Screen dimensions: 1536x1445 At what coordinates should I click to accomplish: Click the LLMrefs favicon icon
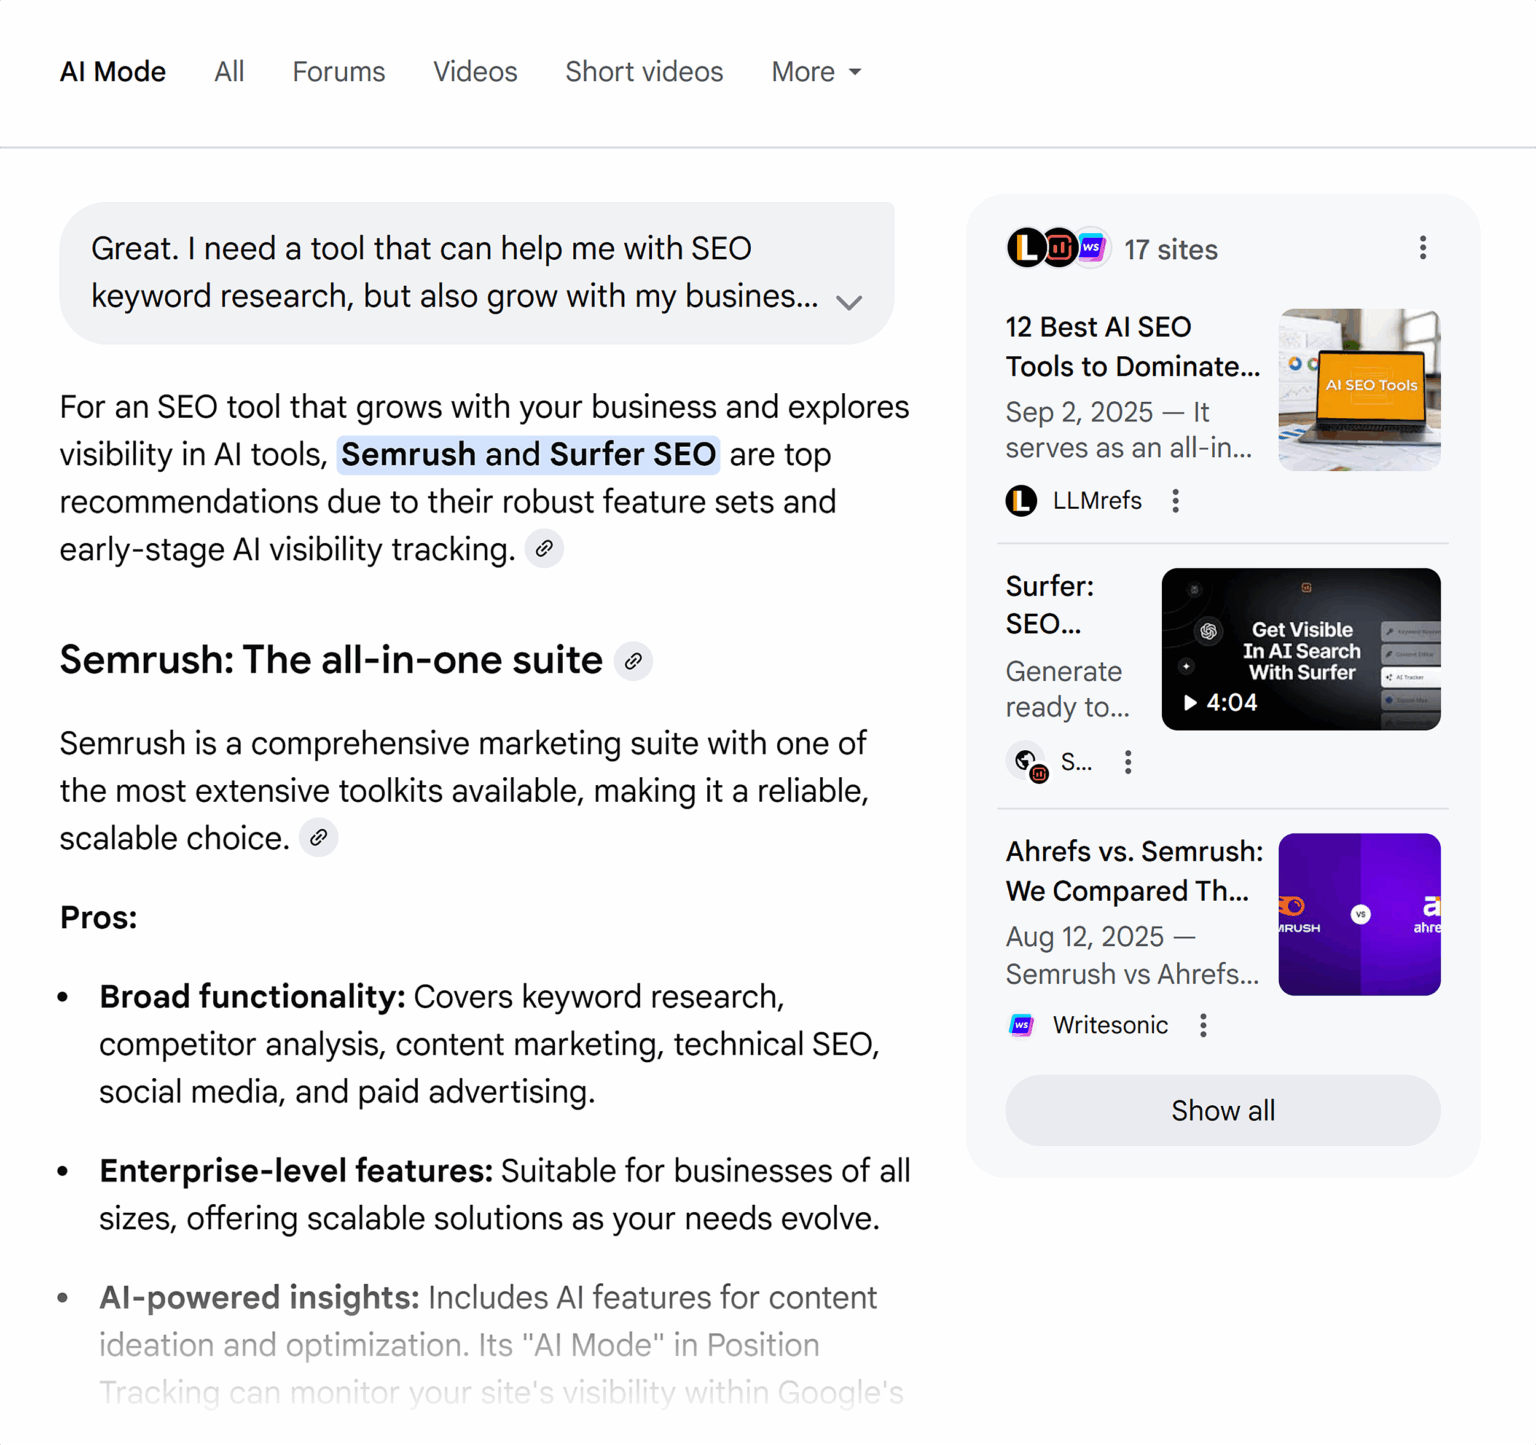pyautogui.click(x=1021, y=501)
